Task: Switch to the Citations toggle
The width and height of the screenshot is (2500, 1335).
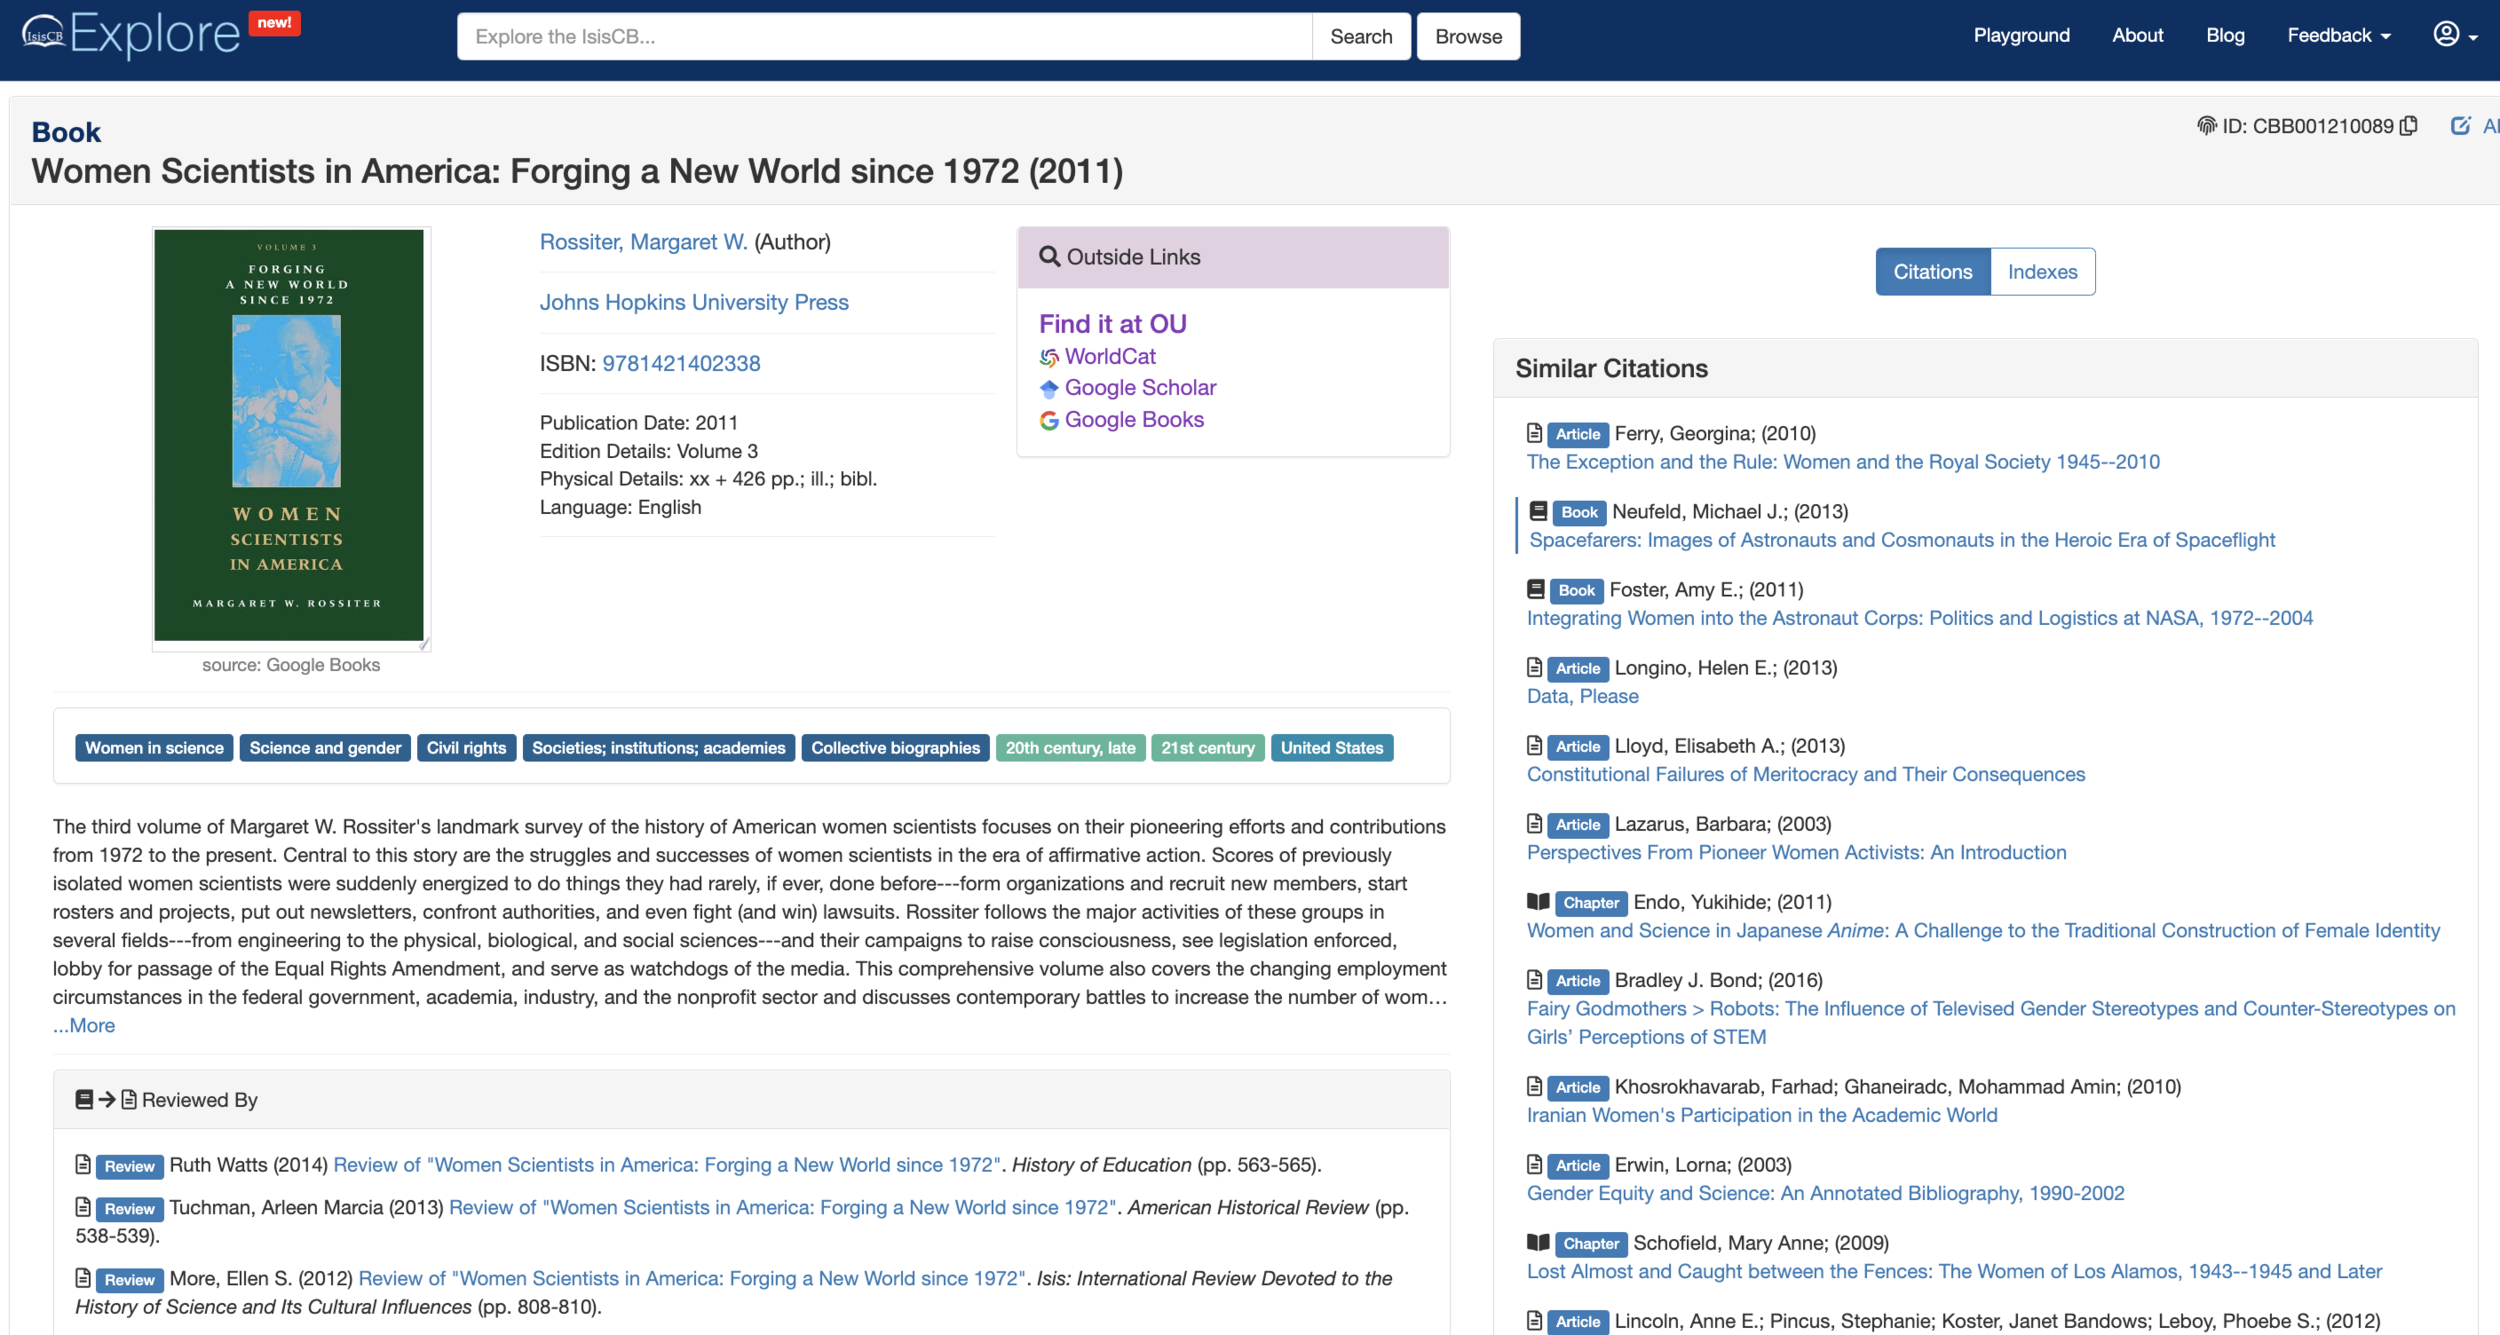Action: pos(1932,272)
